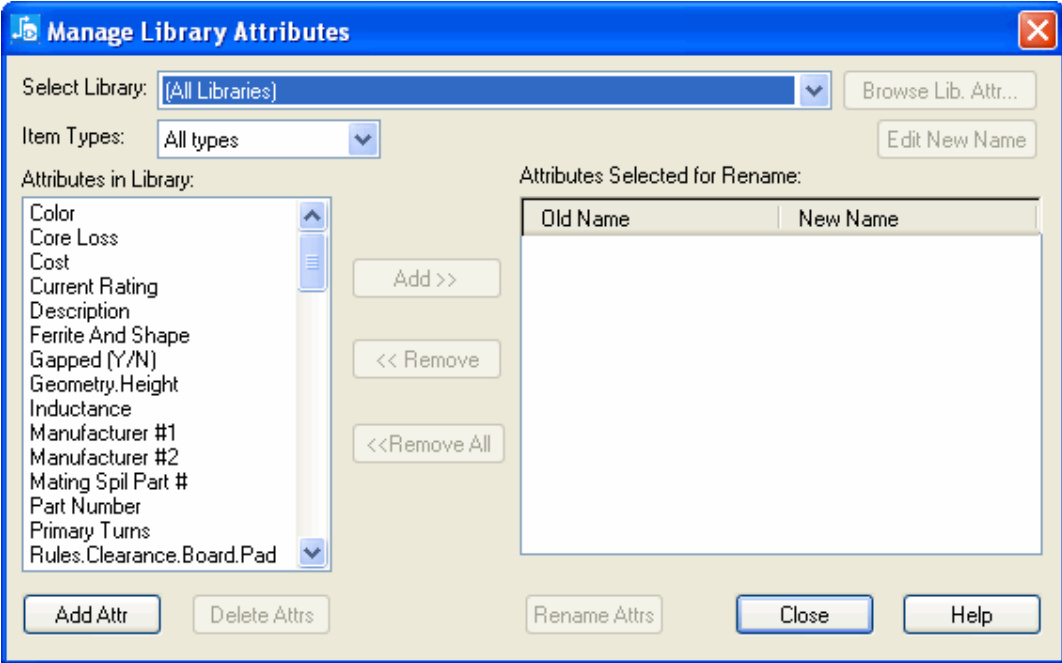This screenshot has width=1062, height=663.
Task: Click the attribute list scroll up arrow
Action: coord(313,215)
